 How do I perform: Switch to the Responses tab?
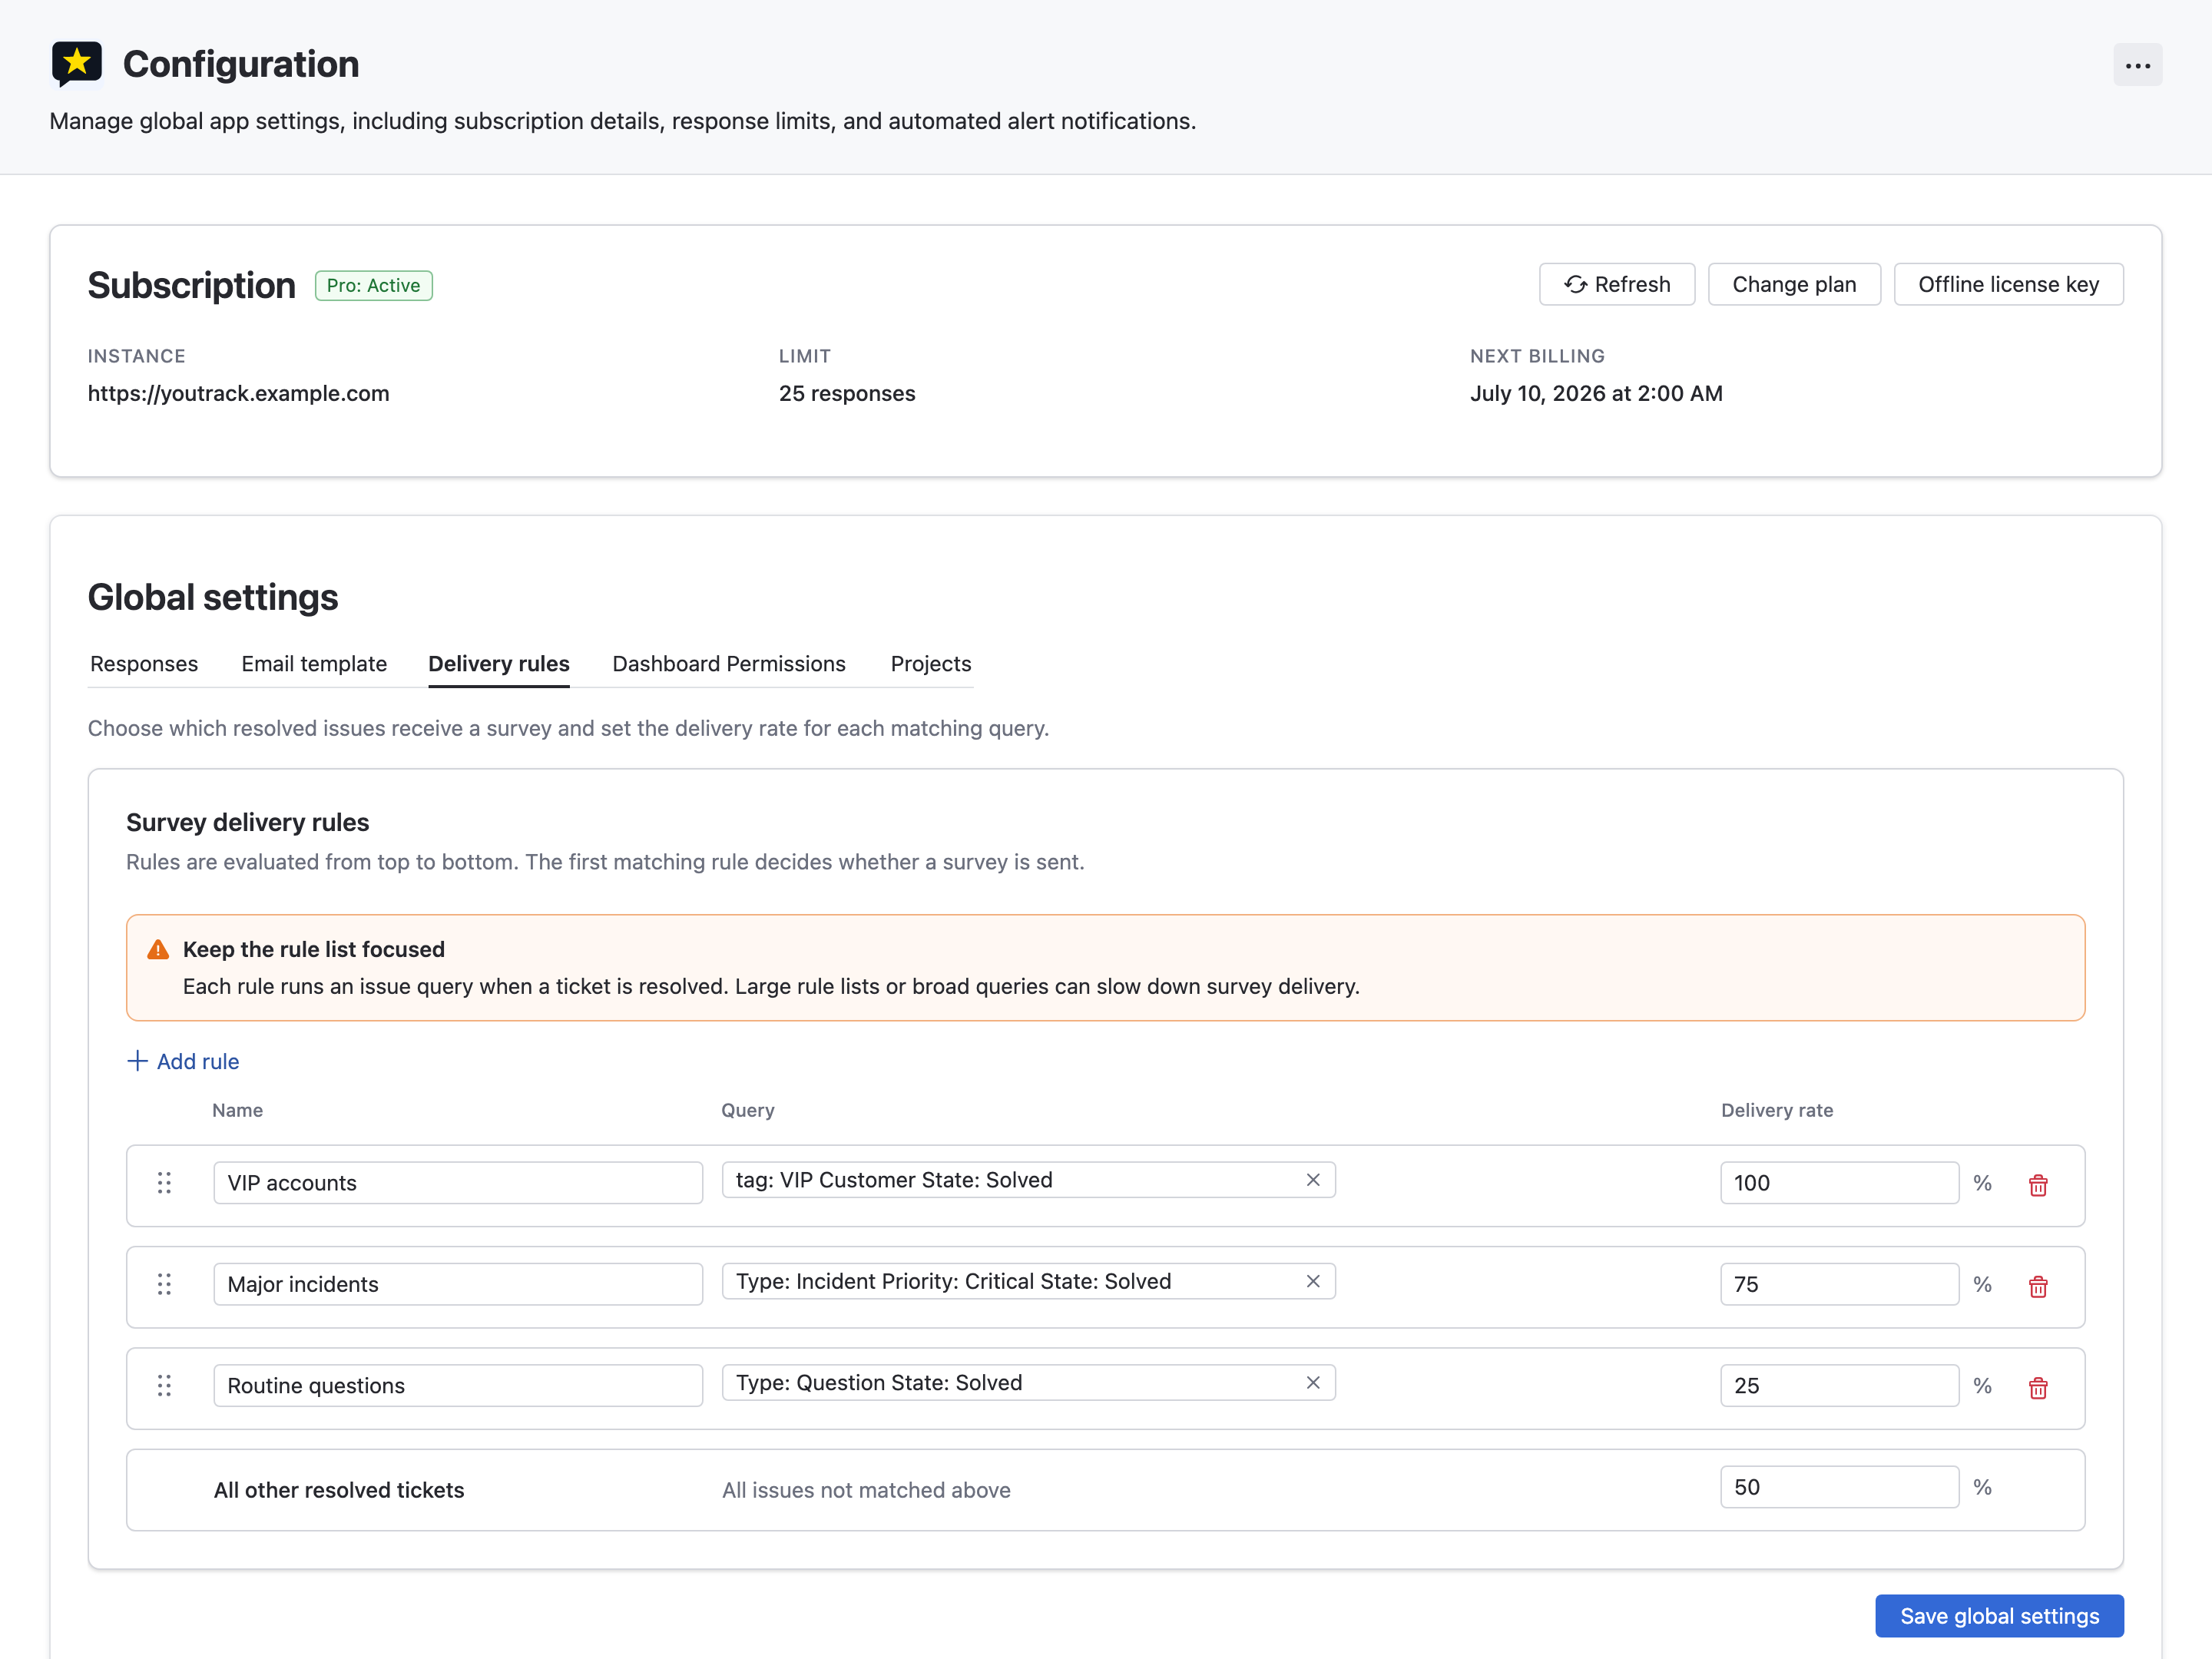tap(144, 664)
